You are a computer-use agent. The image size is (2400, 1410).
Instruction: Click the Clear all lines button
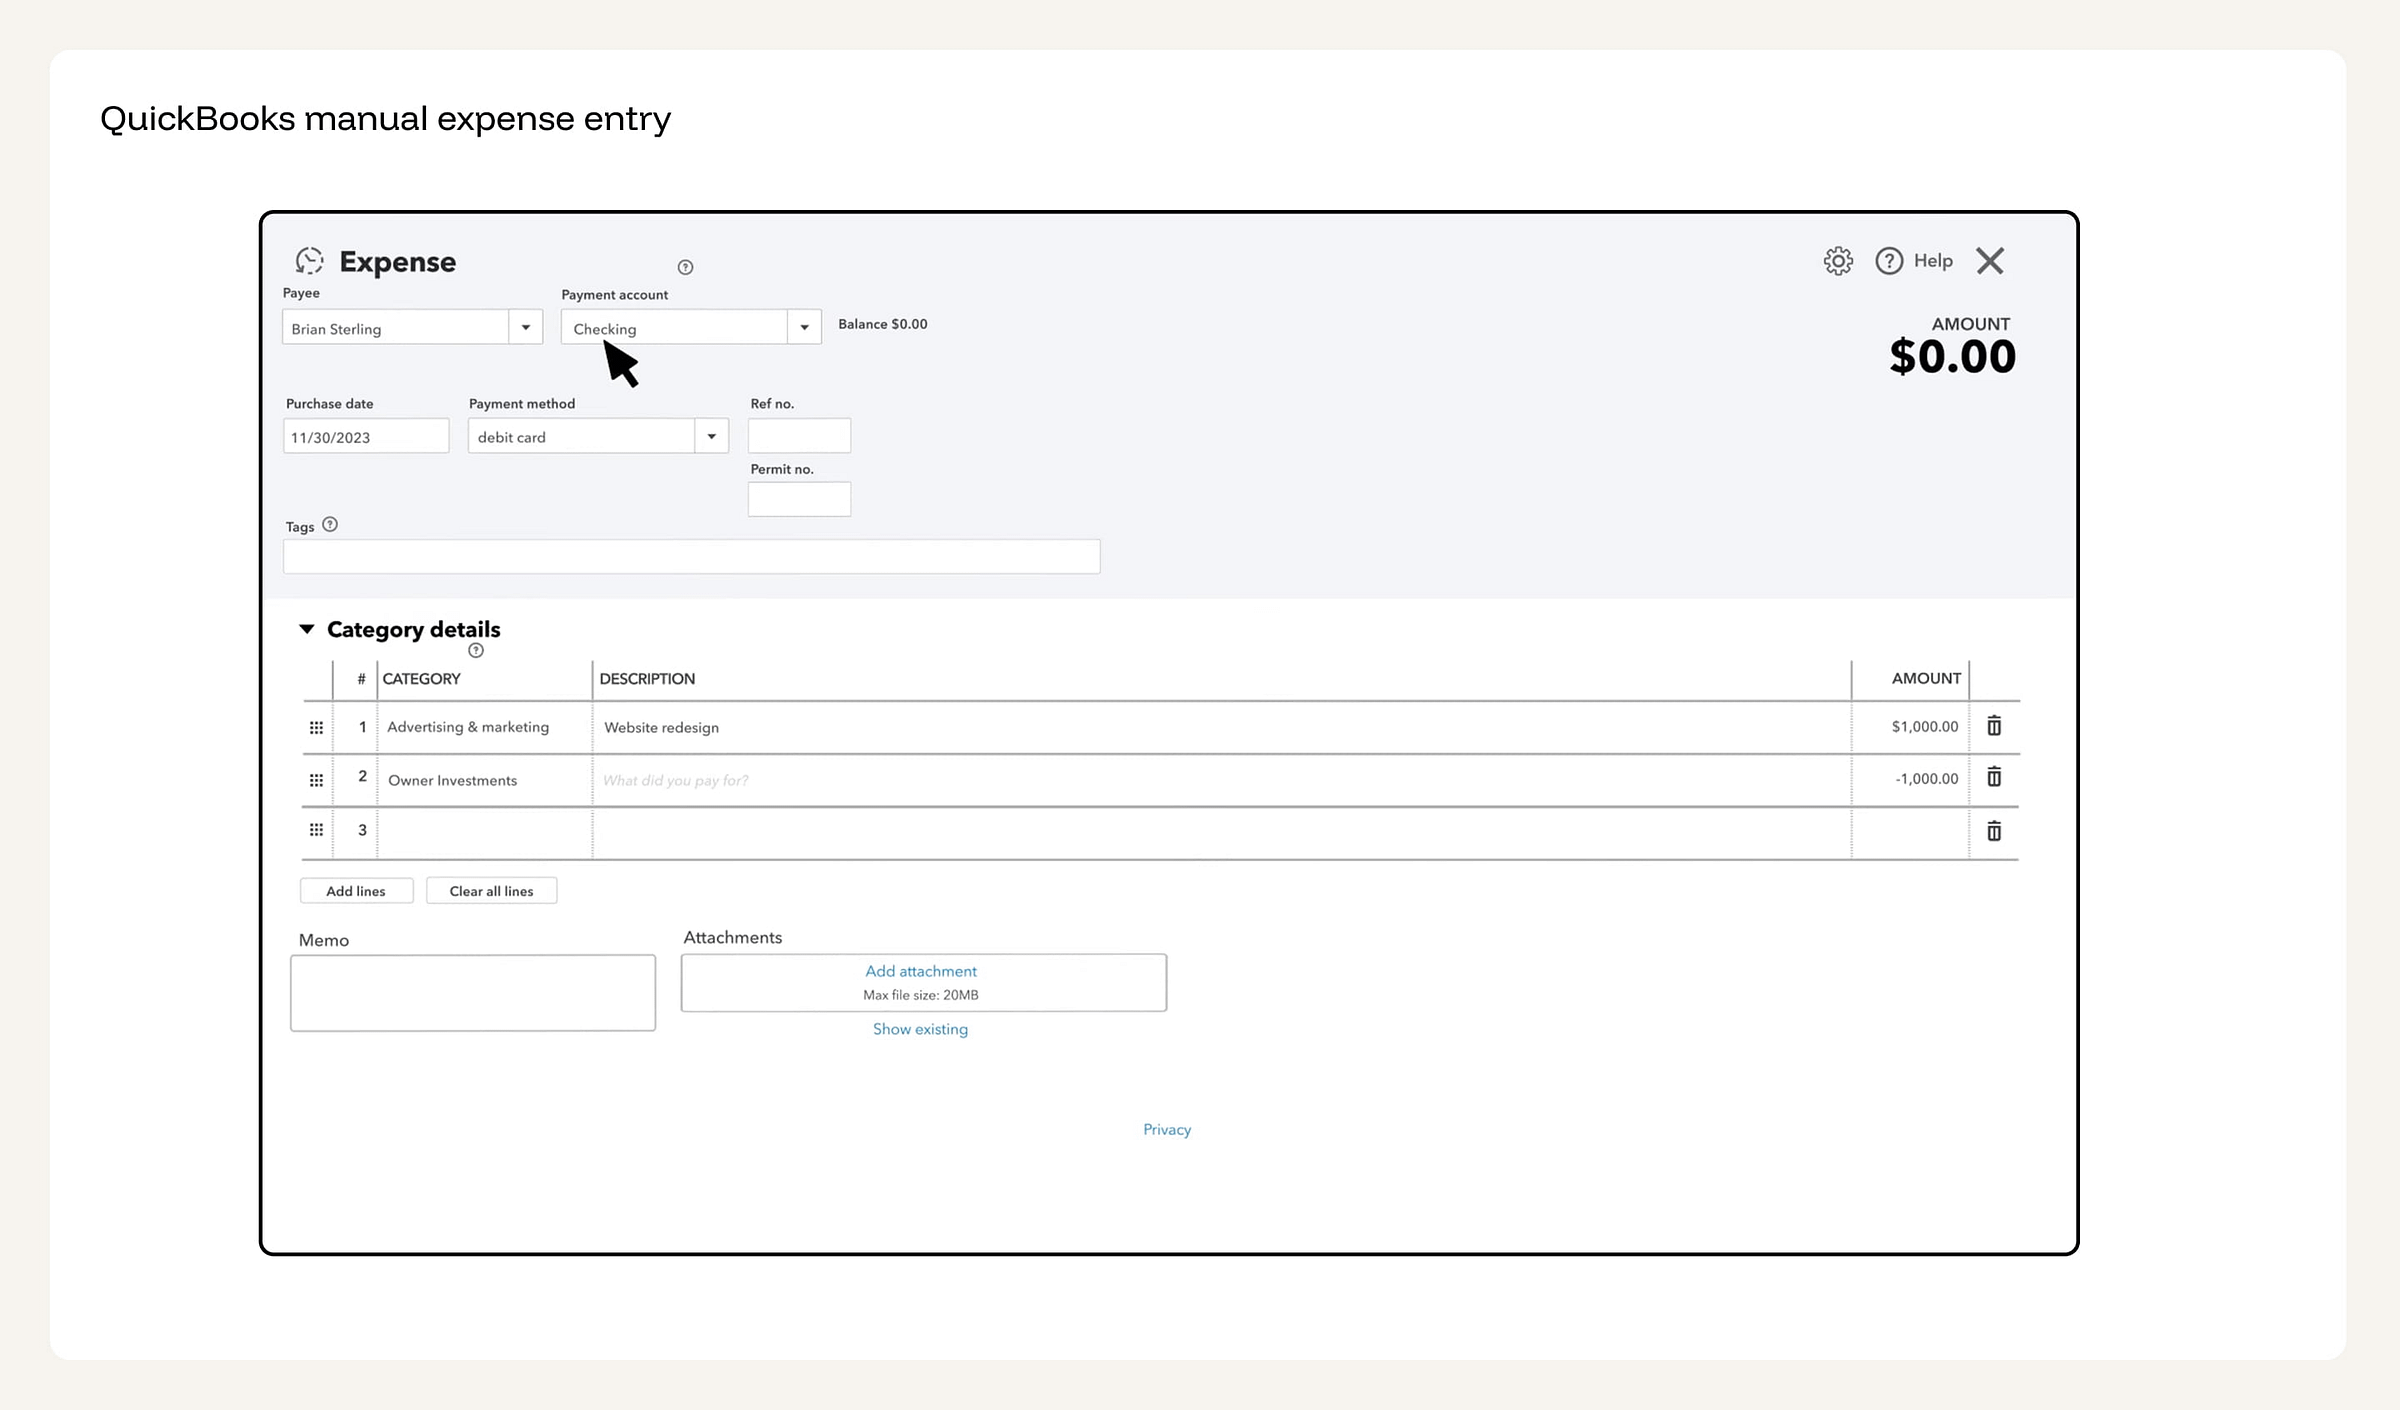(x=491, y=891)
